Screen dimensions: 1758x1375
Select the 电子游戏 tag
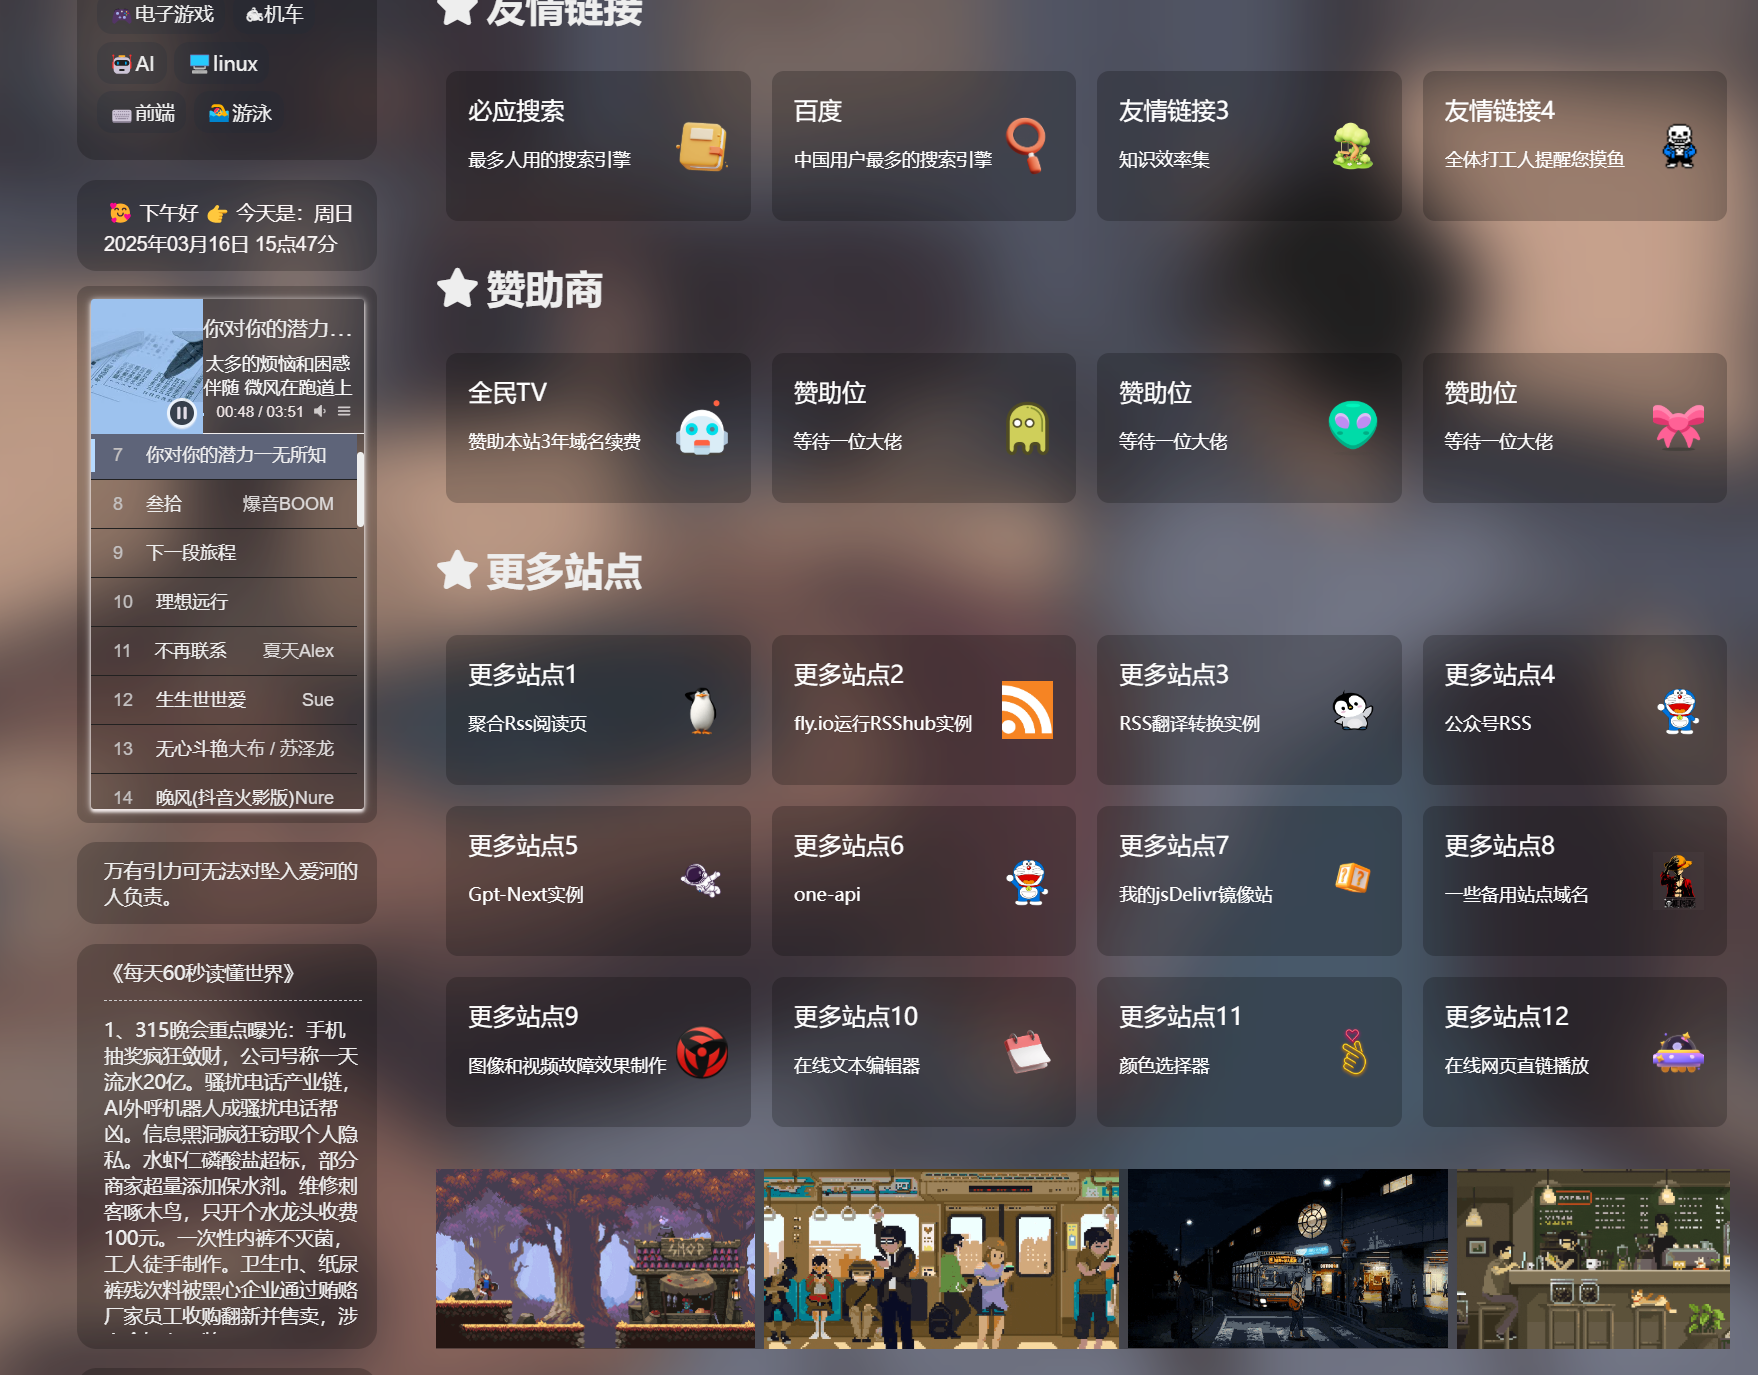(x=163, y=14)
